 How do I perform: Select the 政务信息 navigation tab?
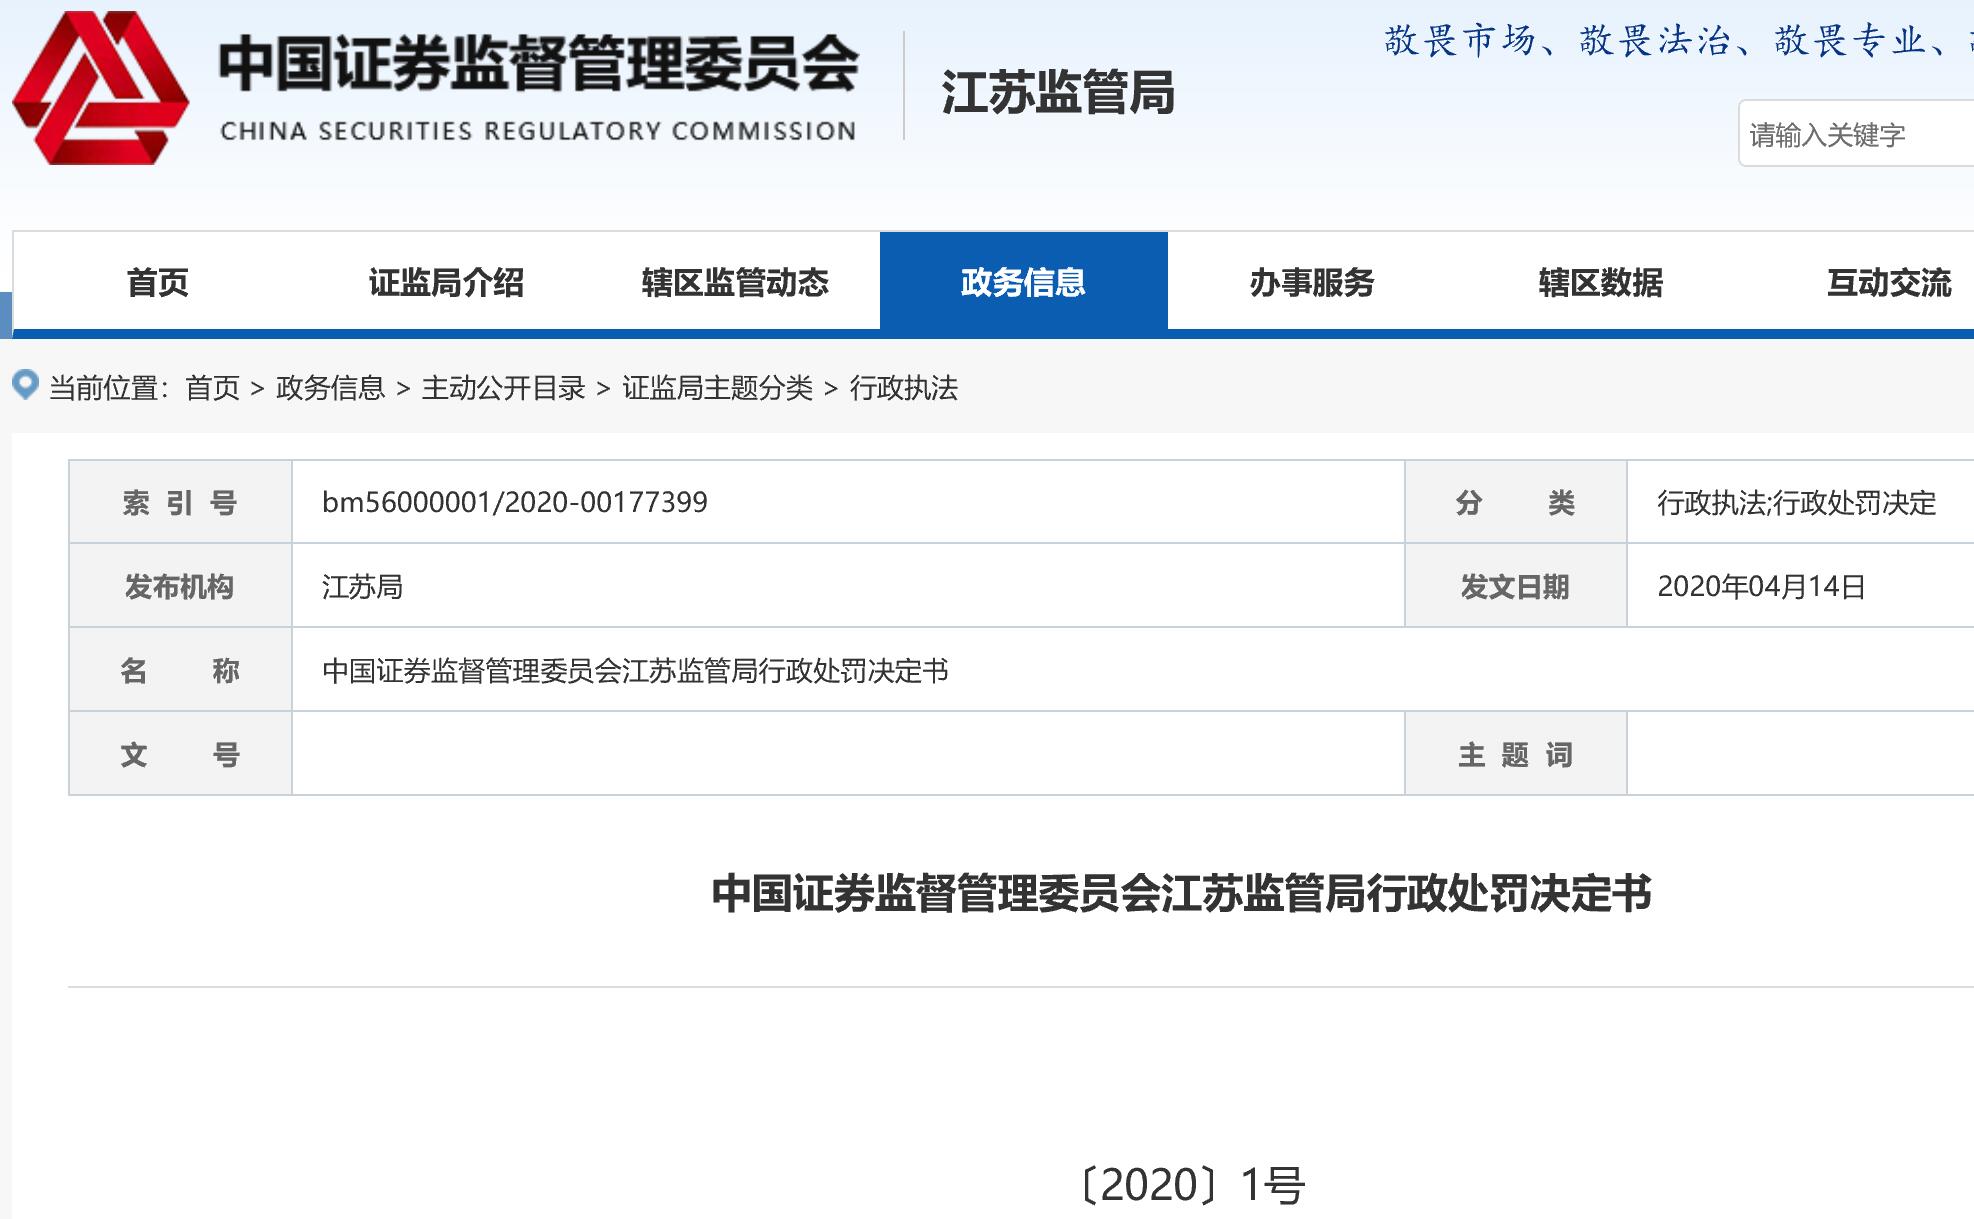1023,283
